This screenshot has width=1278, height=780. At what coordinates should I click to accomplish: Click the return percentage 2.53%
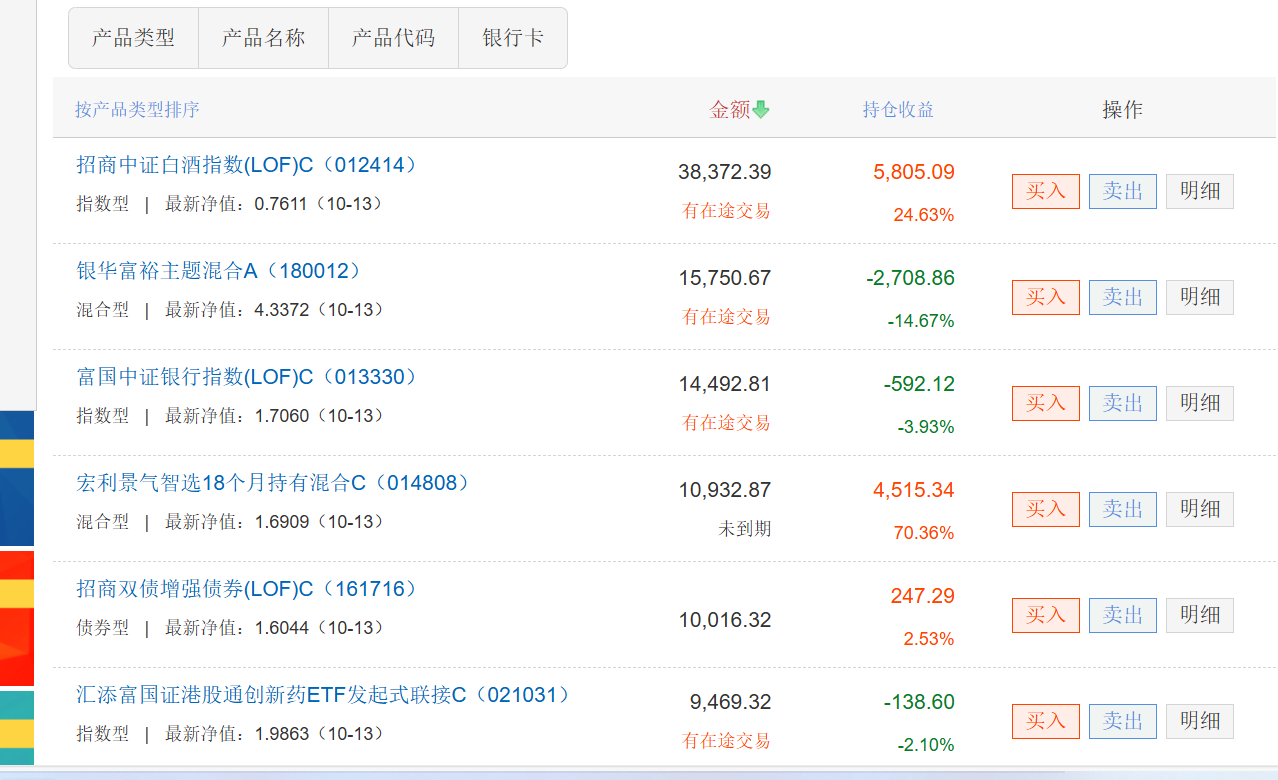coord(929,639)
